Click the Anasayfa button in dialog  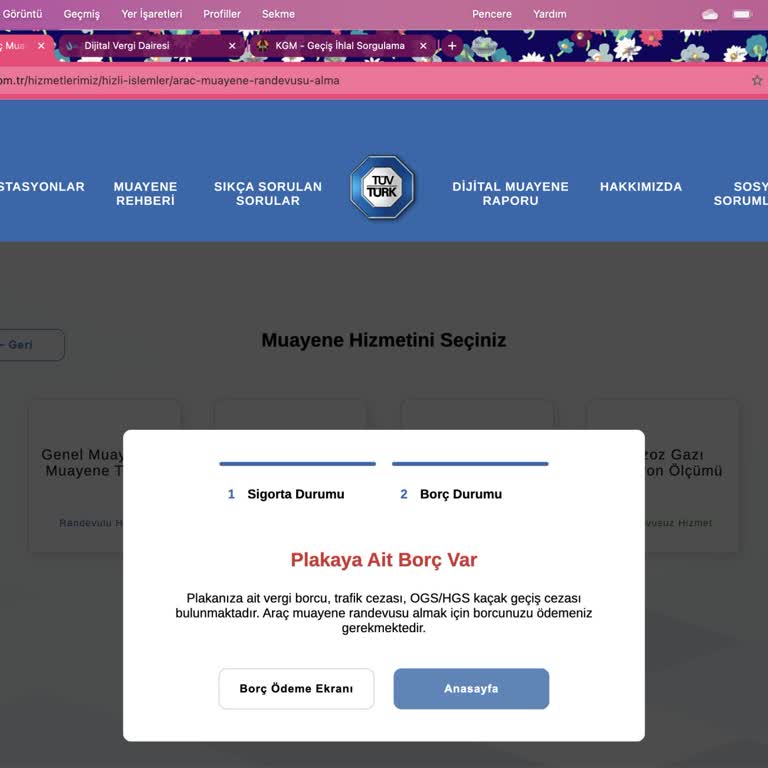coord(471,688)
